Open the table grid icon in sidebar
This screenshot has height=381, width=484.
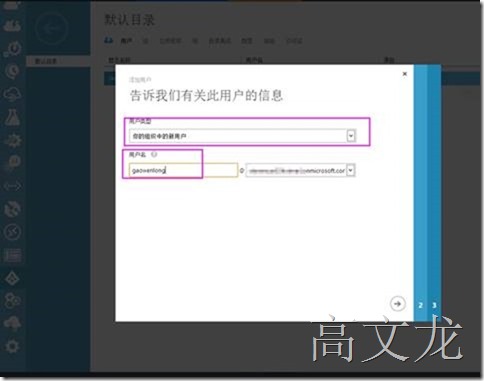pos(13,255)
